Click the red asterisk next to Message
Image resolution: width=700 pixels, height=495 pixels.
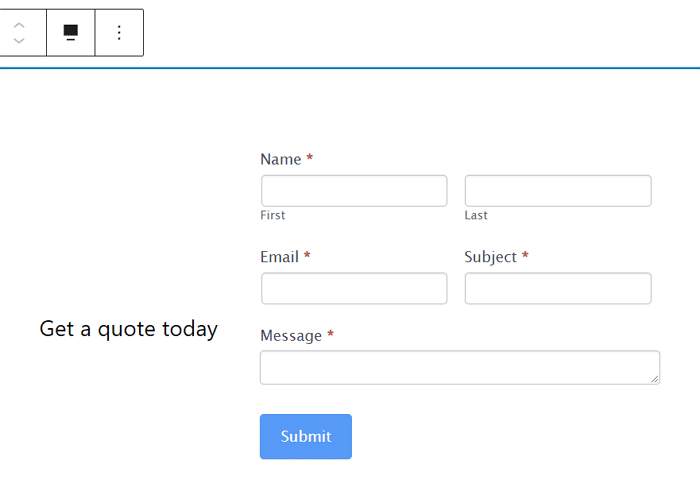pos(330,335)
